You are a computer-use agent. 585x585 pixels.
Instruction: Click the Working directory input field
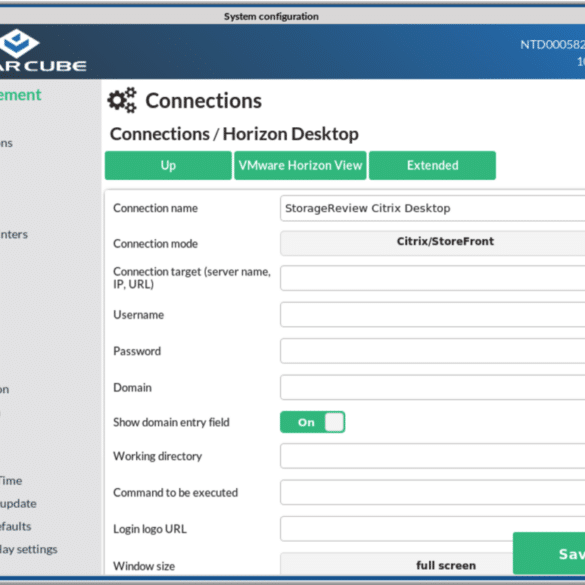[432, 456]
